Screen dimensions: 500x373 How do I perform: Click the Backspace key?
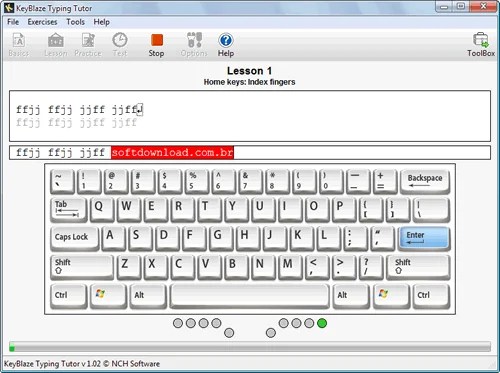[x=425, y=181]
